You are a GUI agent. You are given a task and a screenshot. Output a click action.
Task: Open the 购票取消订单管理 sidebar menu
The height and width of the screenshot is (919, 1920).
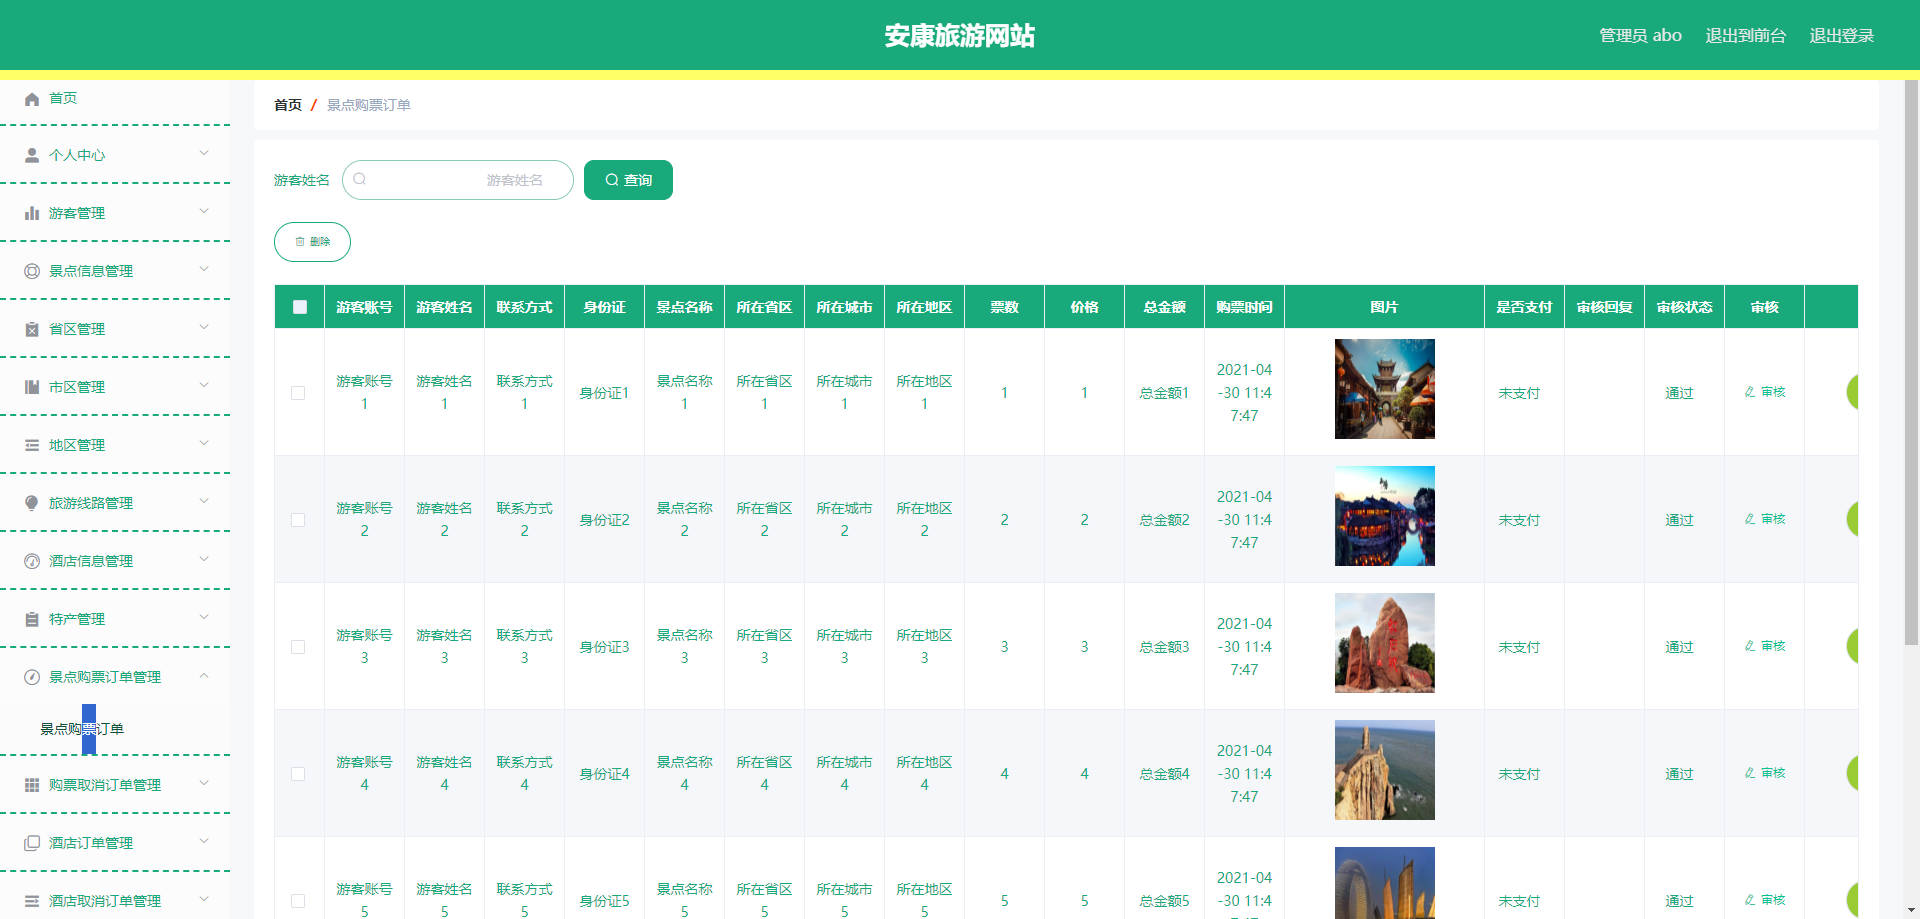pos(115,785)
